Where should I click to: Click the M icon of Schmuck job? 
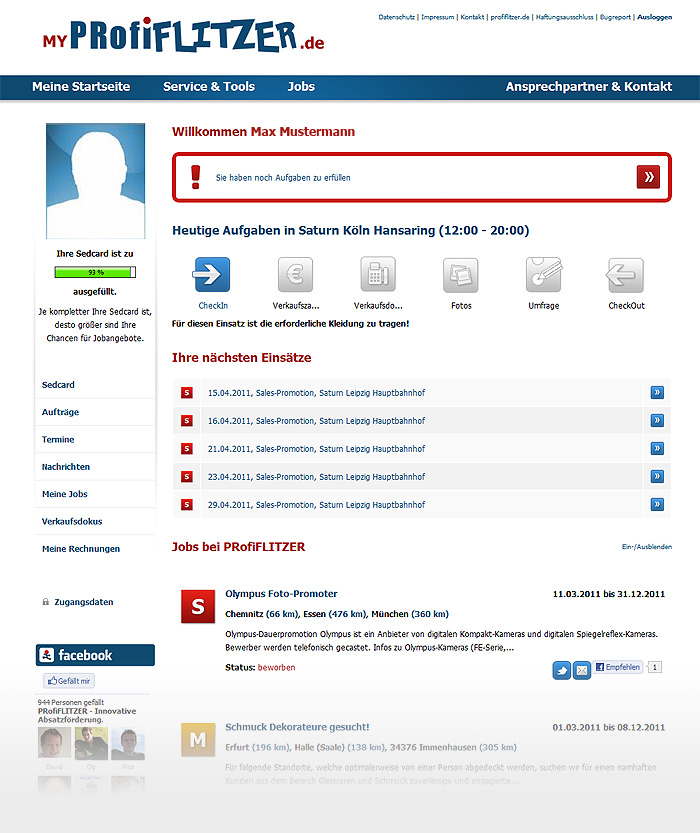tap(198, 740)
